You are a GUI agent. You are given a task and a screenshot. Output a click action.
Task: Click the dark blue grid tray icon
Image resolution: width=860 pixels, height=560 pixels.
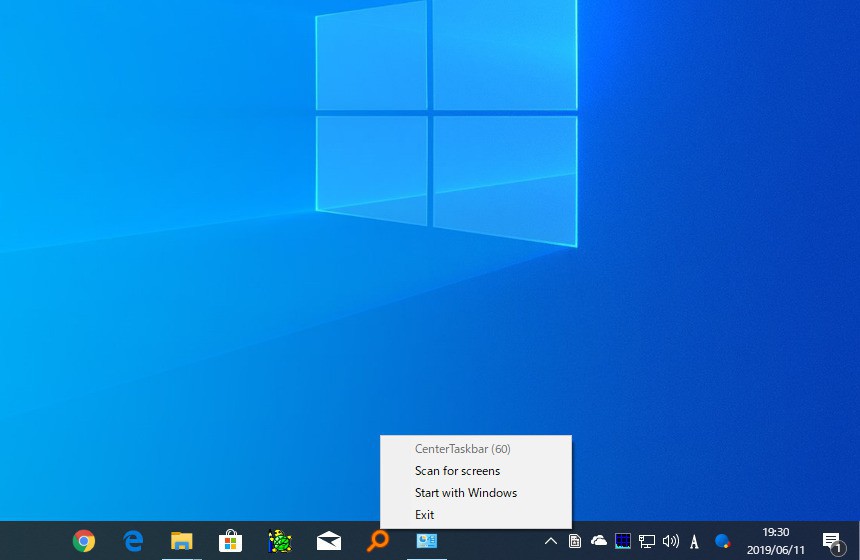tap(623, 541)
